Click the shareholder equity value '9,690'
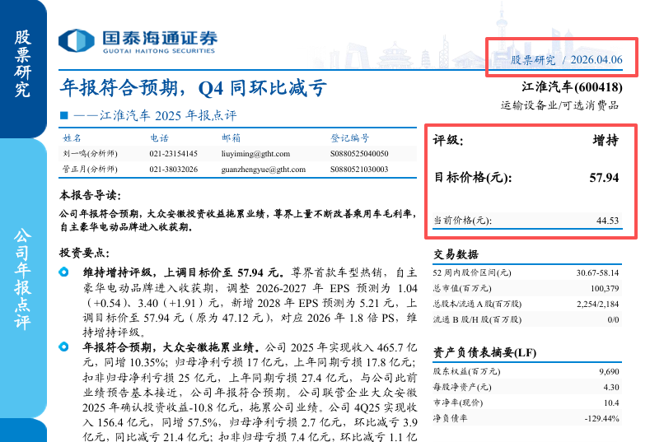Image resolution: width=650 pixels, height=442 pixels. pos(609,372)
